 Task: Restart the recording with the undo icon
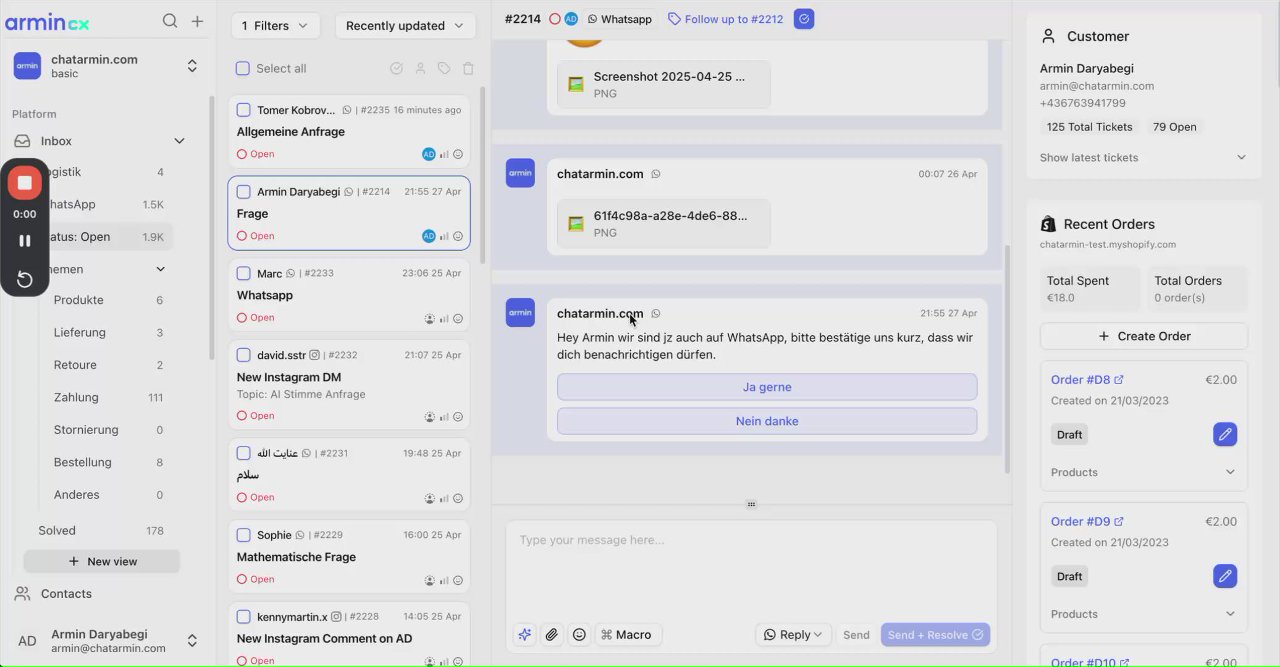point(25,279)
